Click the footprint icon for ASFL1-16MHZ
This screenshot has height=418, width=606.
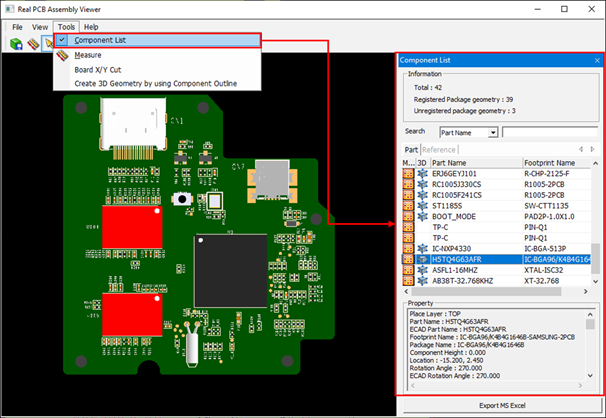pyautogui.click(x=408, y=270)
